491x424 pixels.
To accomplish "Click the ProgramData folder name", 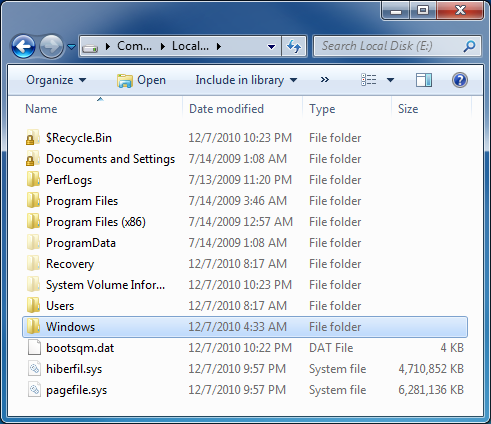I will tap(81, 243).
